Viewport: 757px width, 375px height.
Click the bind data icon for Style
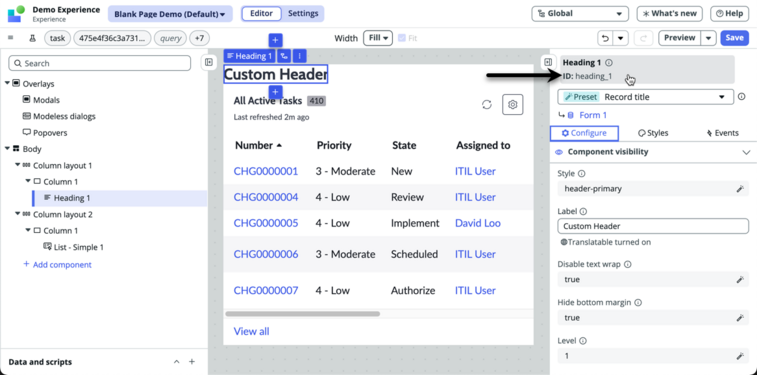[740, 189]
